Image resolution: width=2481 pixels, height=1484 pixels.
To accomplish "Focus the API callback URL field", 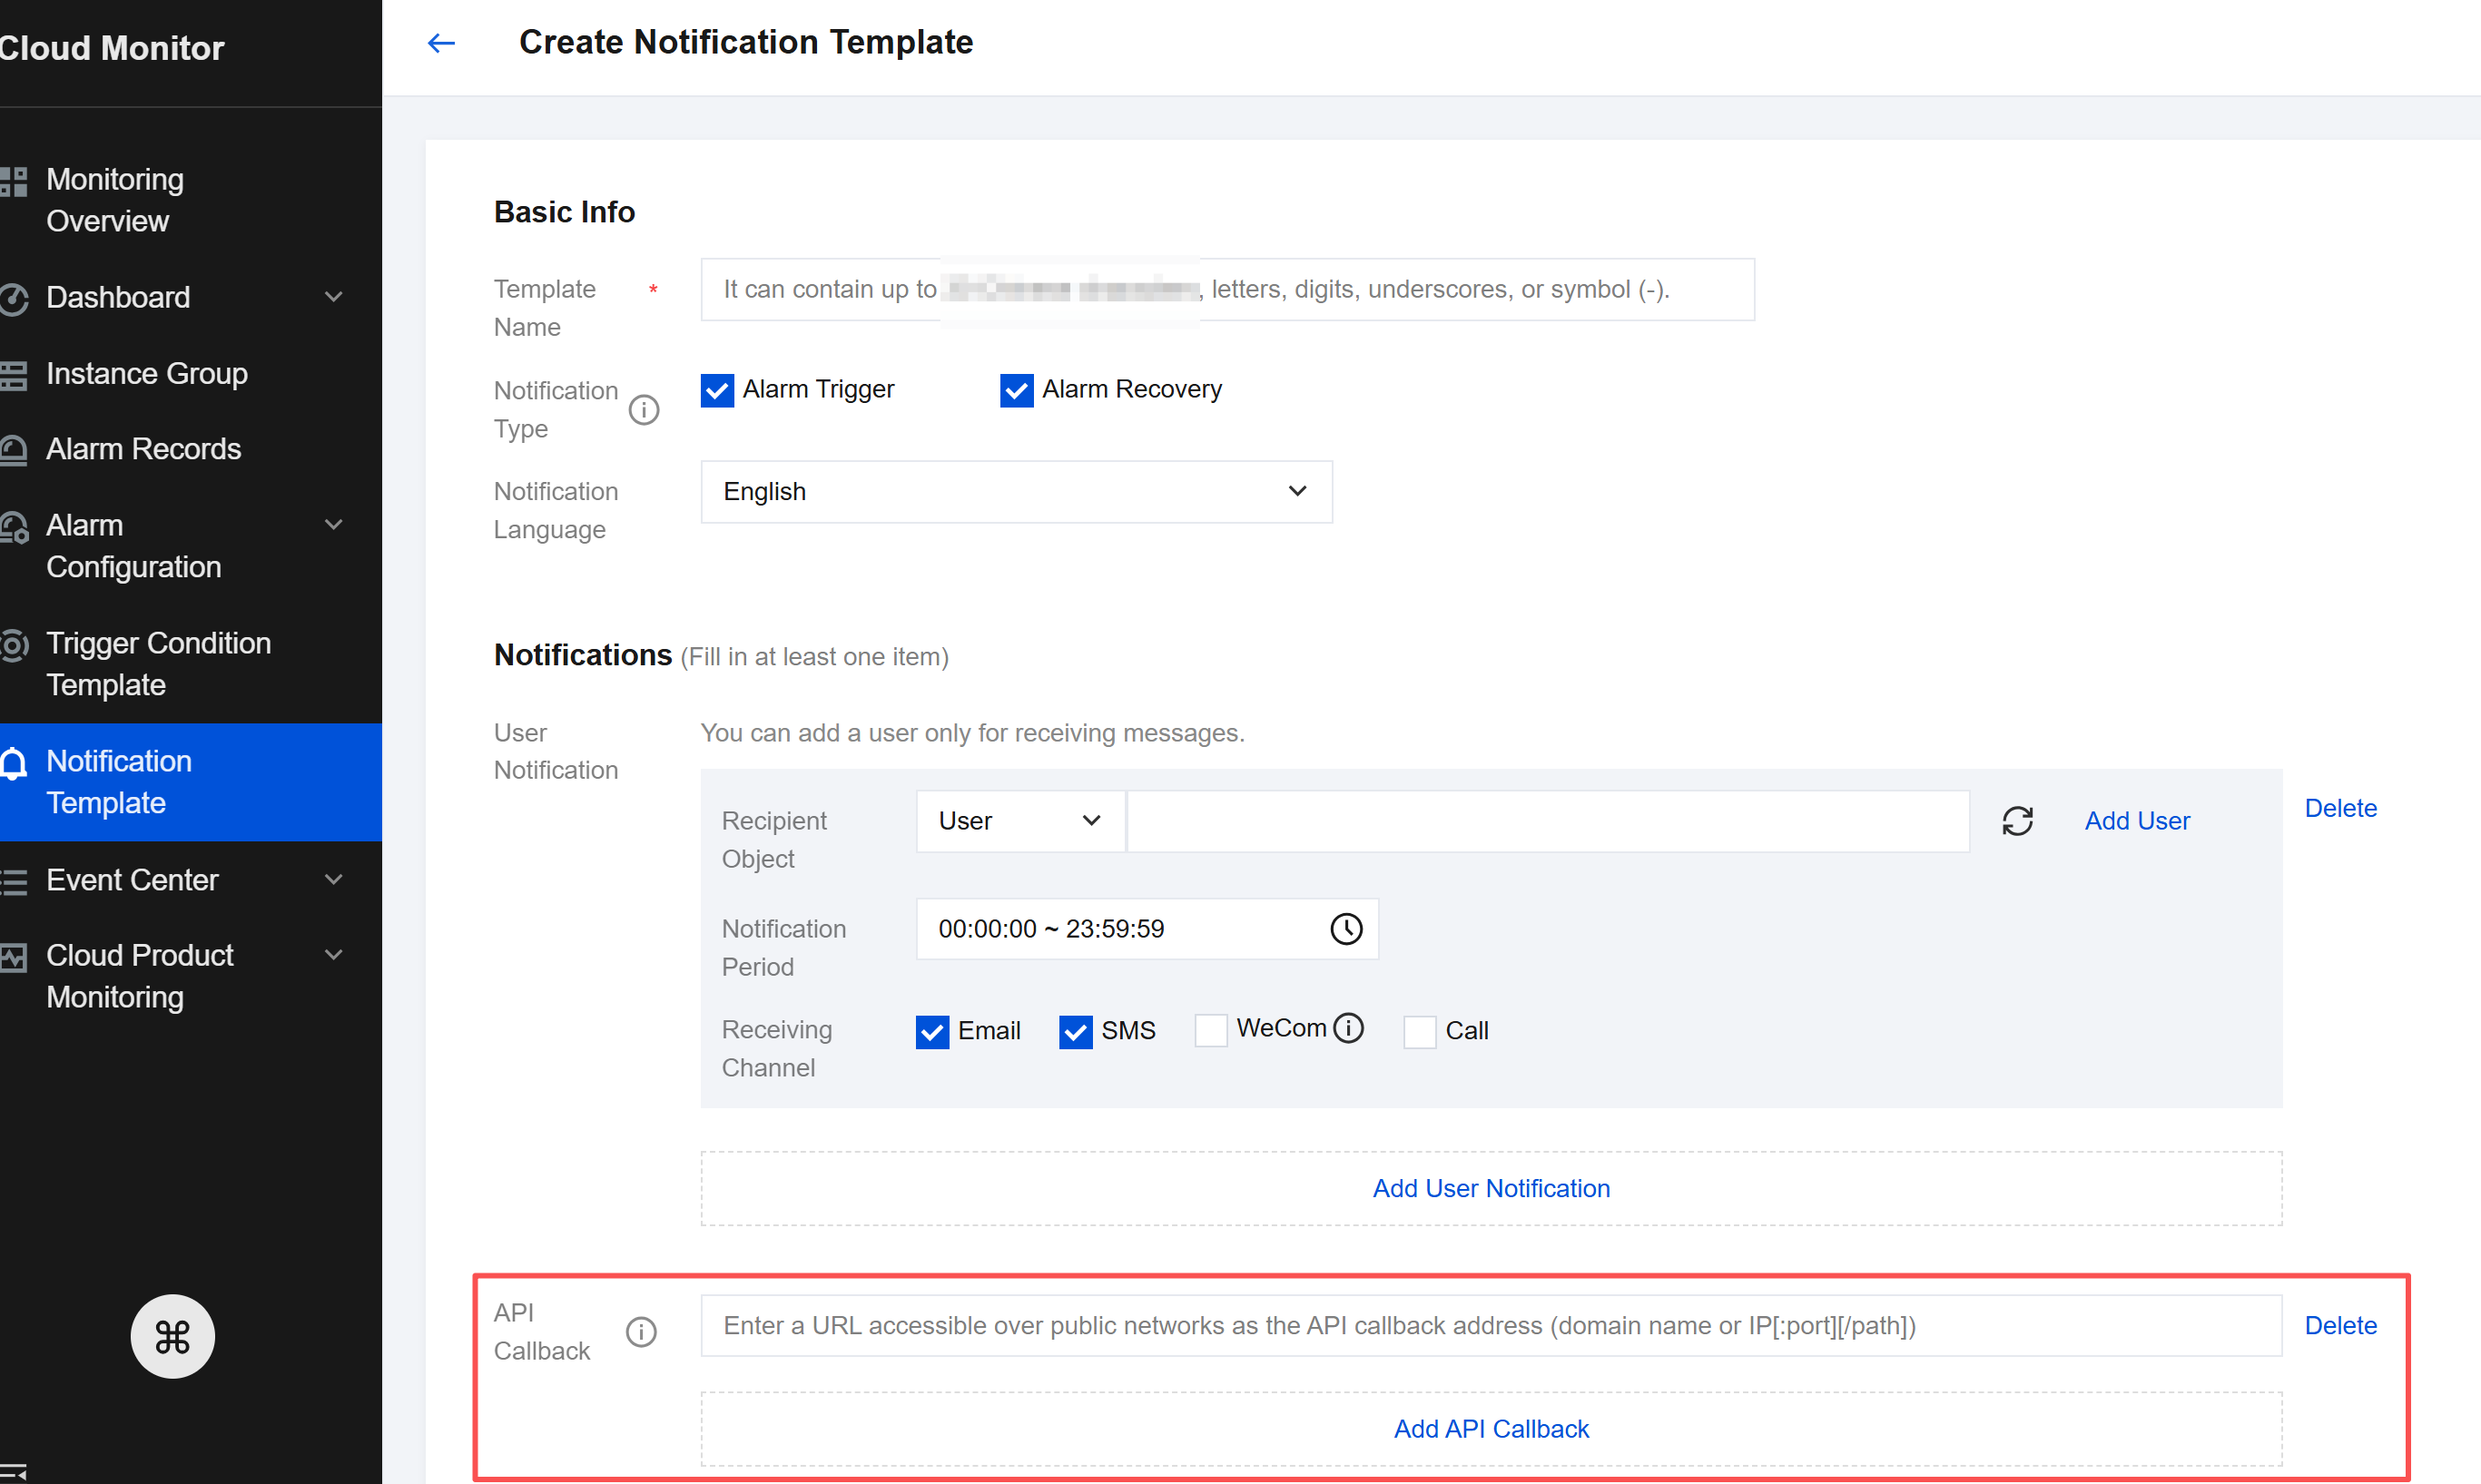I will tap(1491, 1326).
